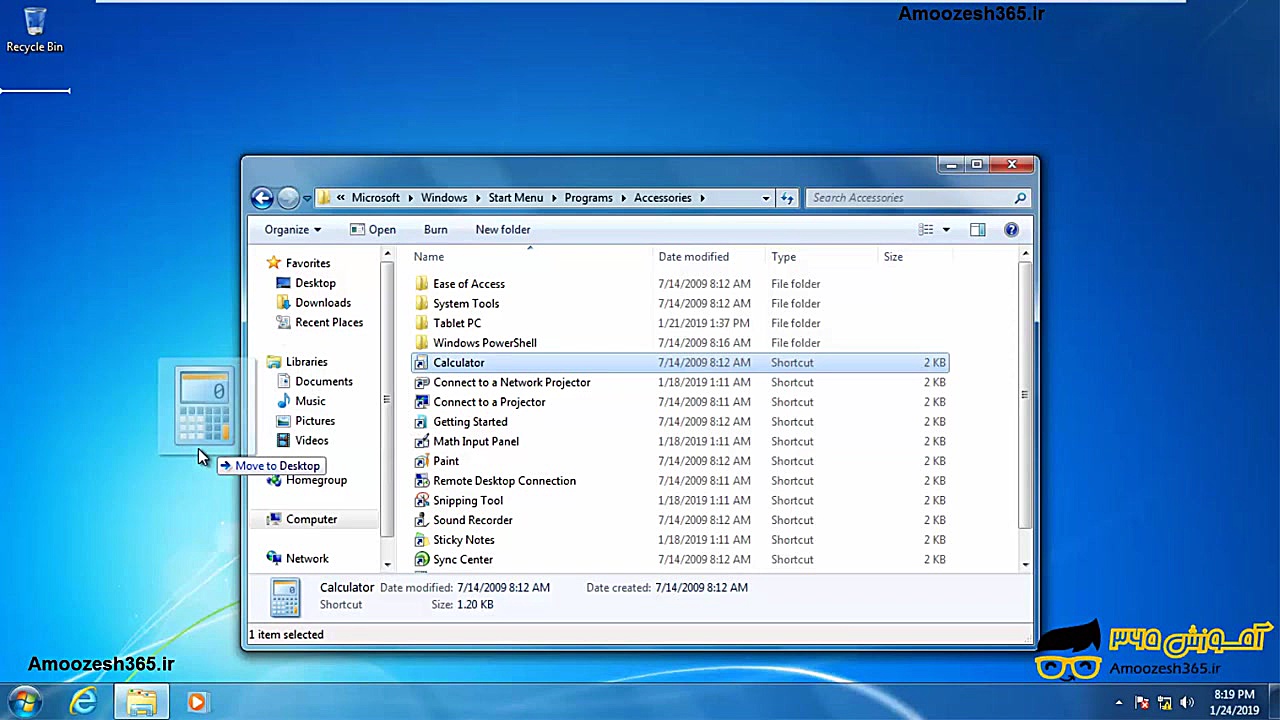This screenshot has height=720, width=1280.
Task: Click the Burn toolbar command
Action: 435,230
